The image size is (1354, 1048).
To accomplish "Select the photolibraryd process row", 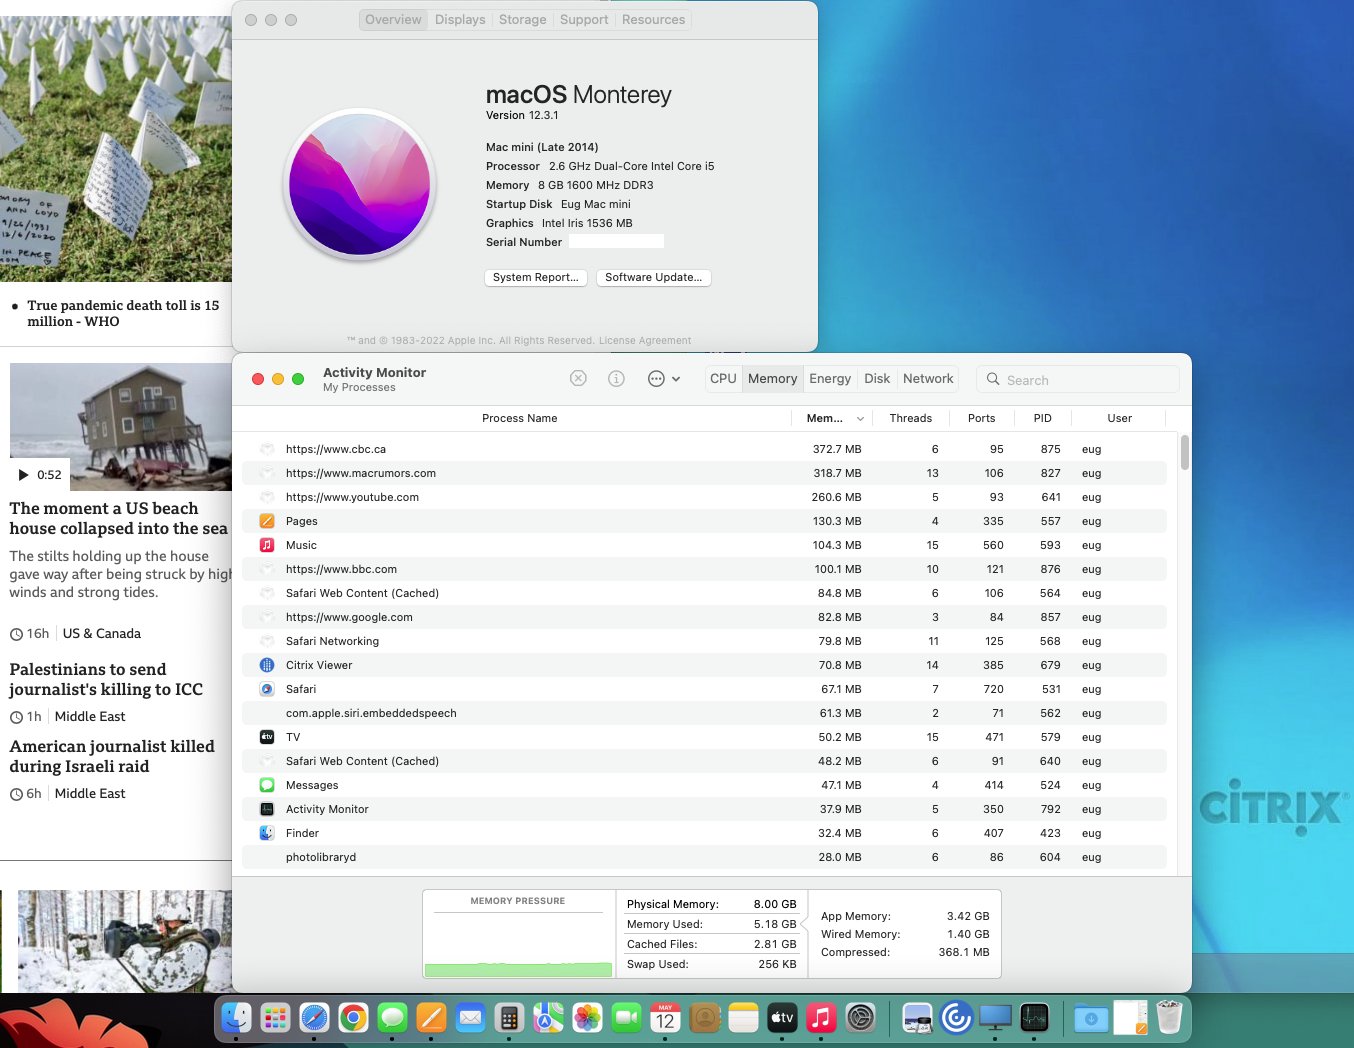I will coord(704,858).
